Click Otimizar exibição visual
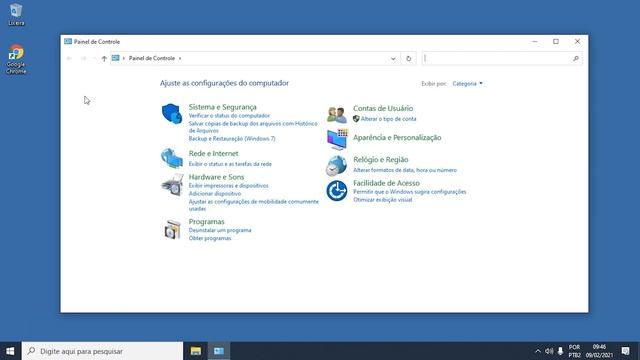Viewport: 640px width, 360px height. pyautogui.click(x=382, y=200)
